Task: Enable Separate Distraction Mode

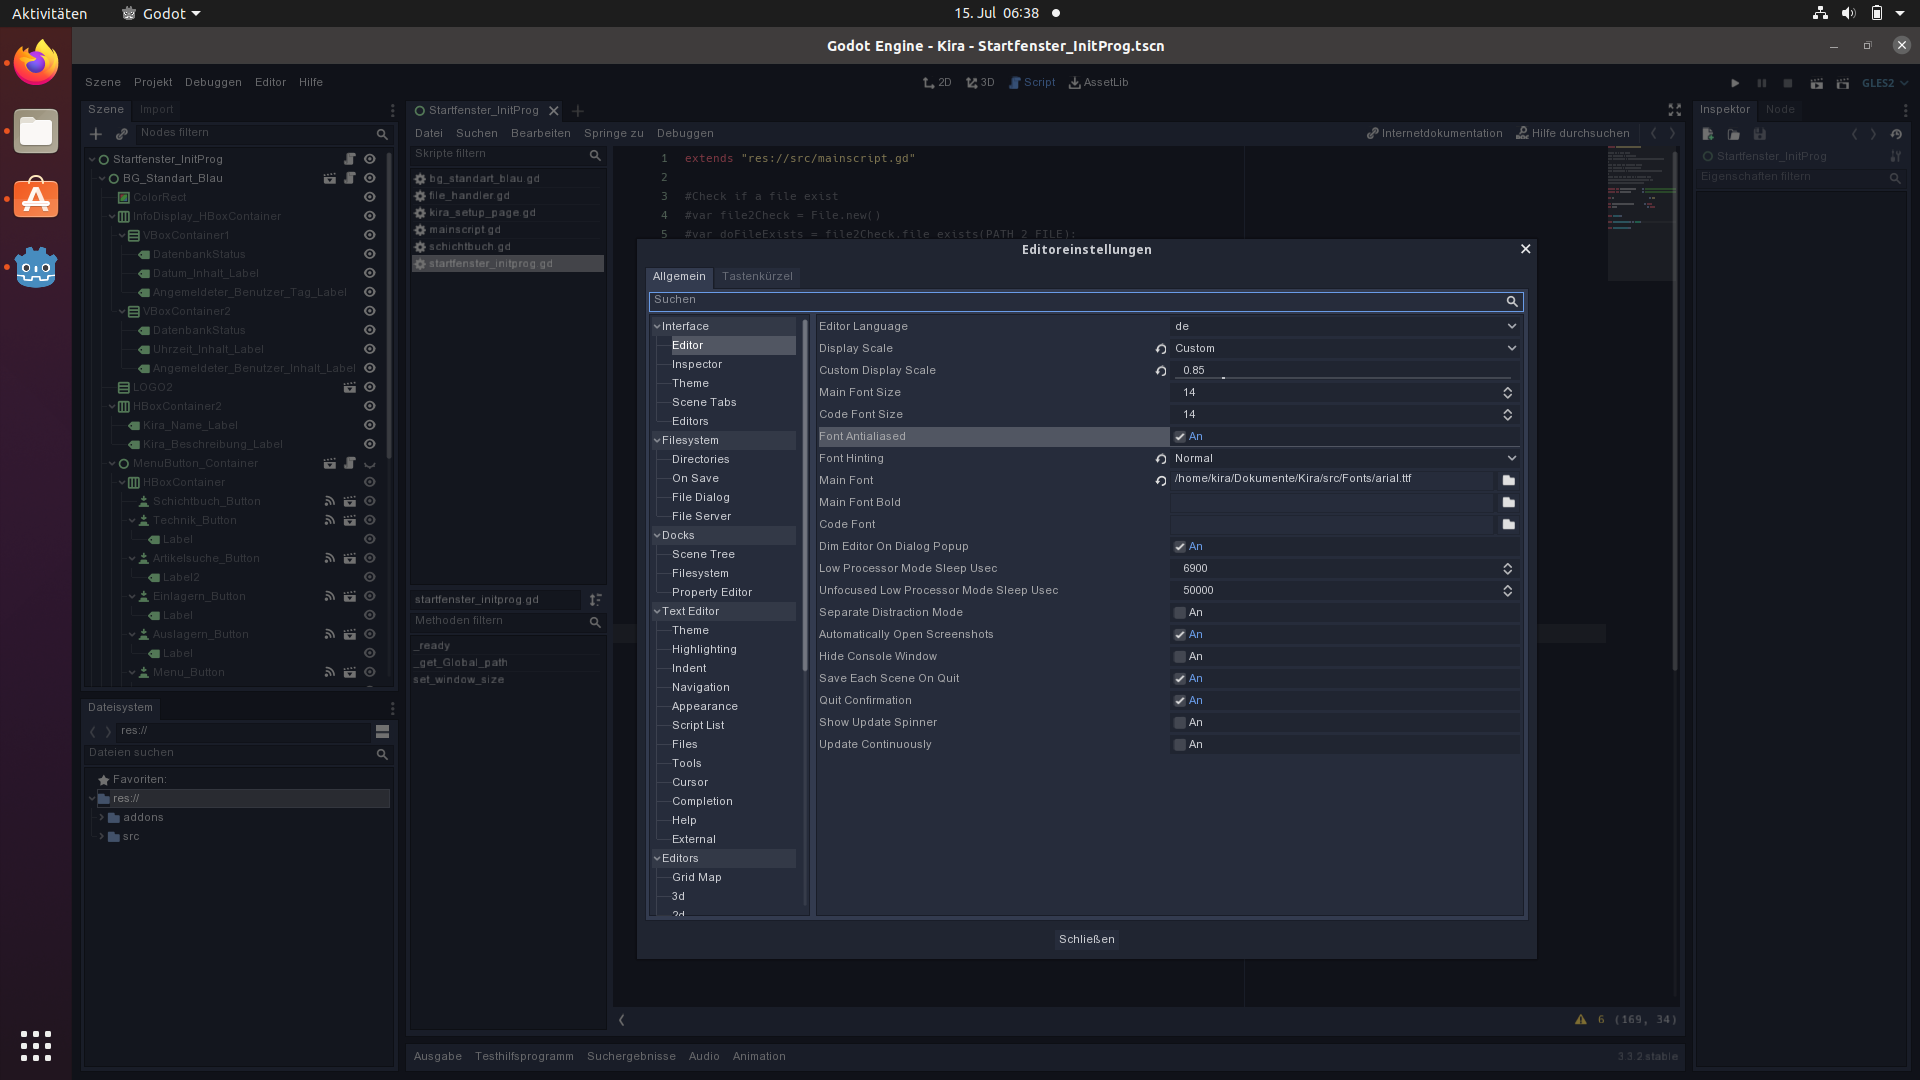Action: tap(1180, 612)
